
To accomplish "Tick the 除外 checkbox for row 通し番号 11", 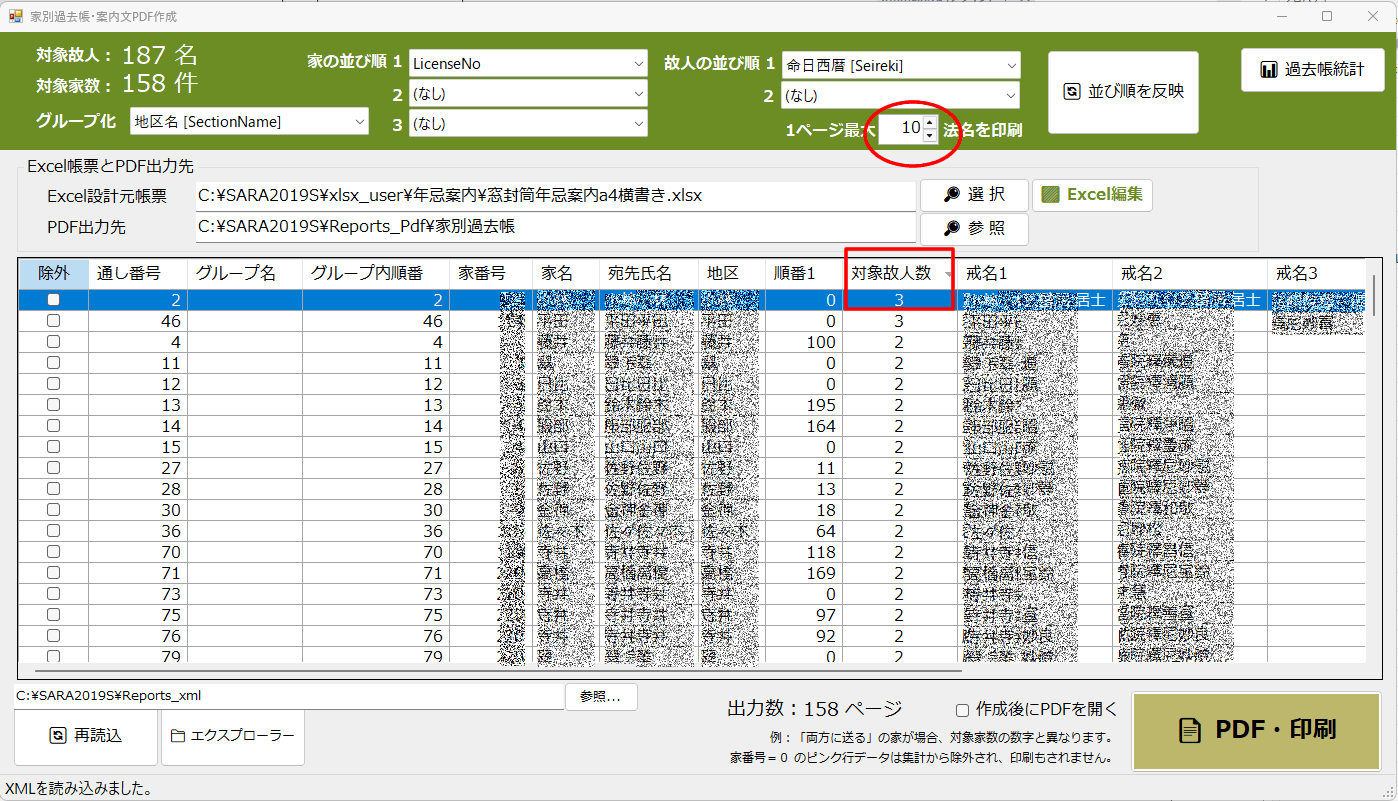I will click(53, 363).
